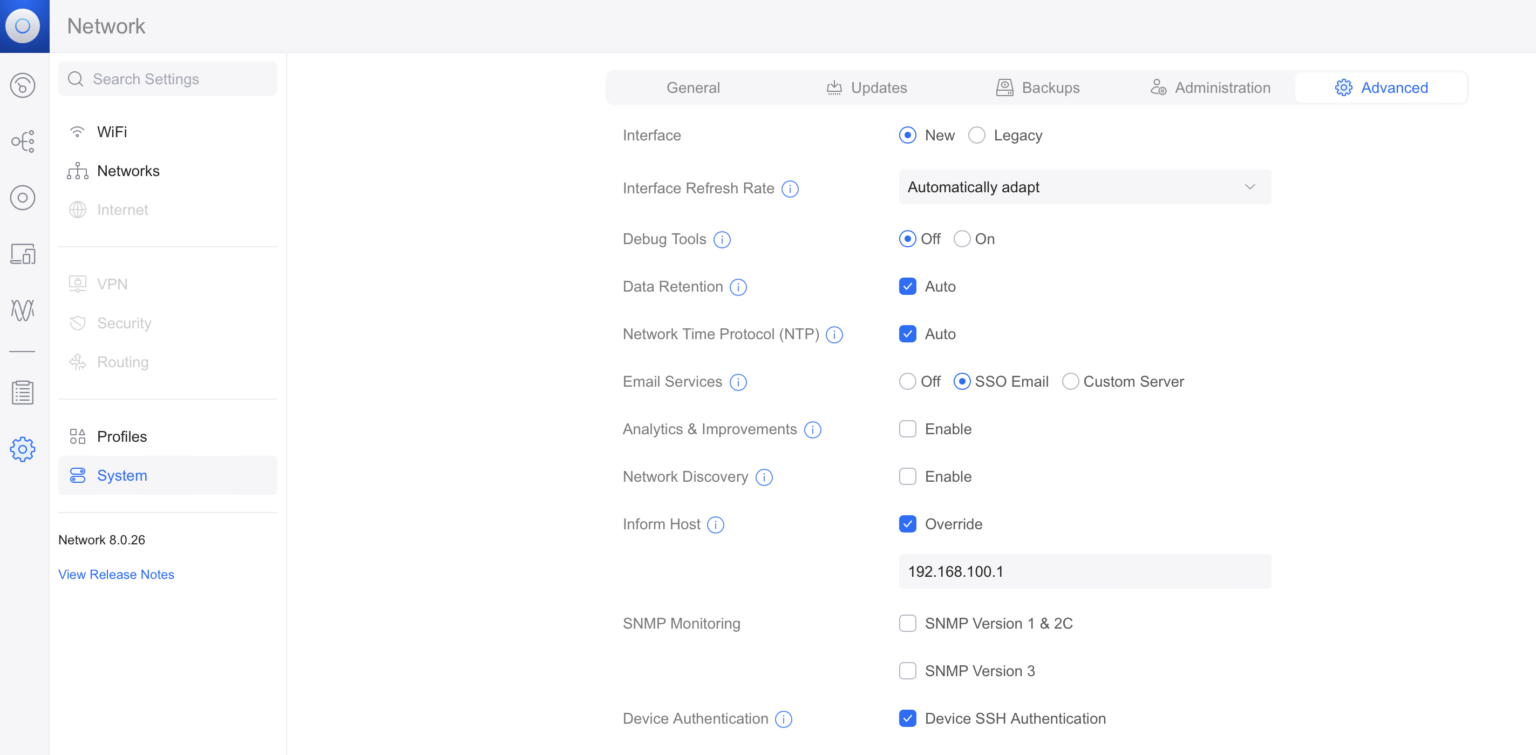Viewport: 1536px width, 755px height.
Task: Open the Profiles settings section
Action: (x=119, y=436)
